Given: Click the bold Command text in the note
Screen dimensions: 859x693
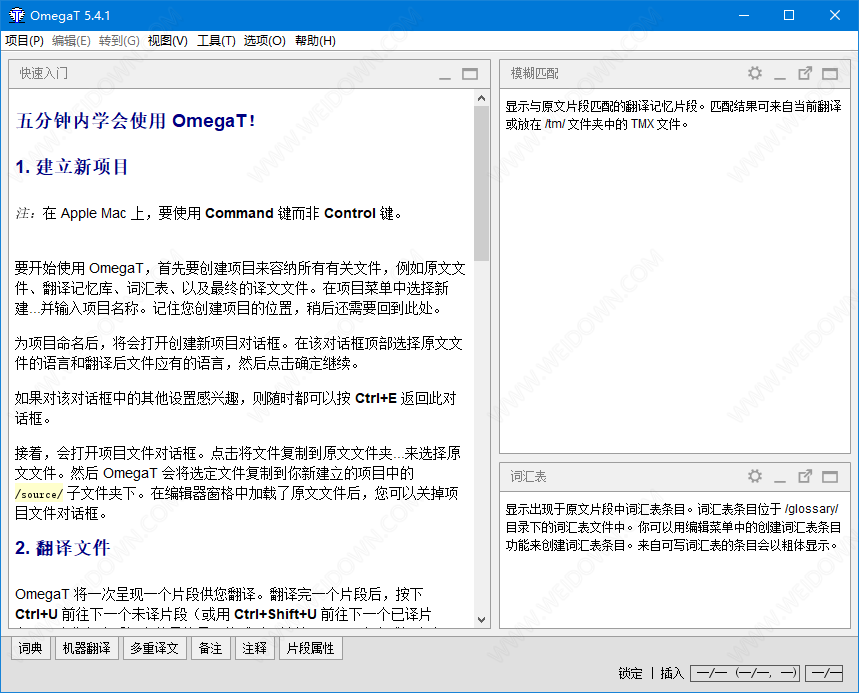Looking at the screenshot, I should [239, 213].
